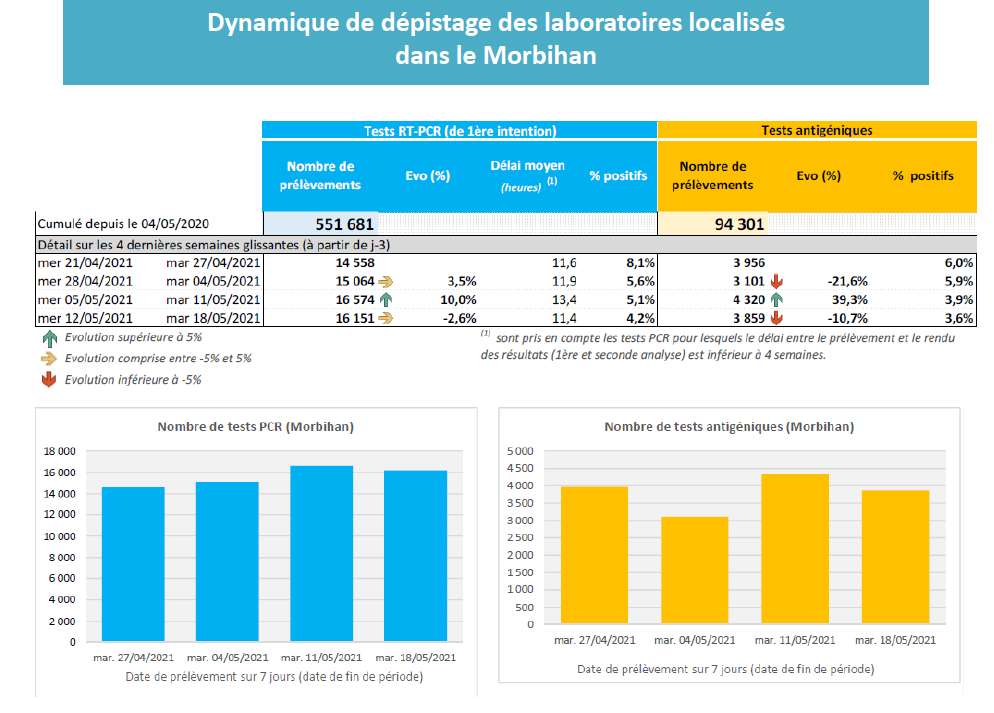The height and width of the screenshot is (713, 994).
Task: Click the orange arrow next to 16 151
Action: click(x=385, y=317)
